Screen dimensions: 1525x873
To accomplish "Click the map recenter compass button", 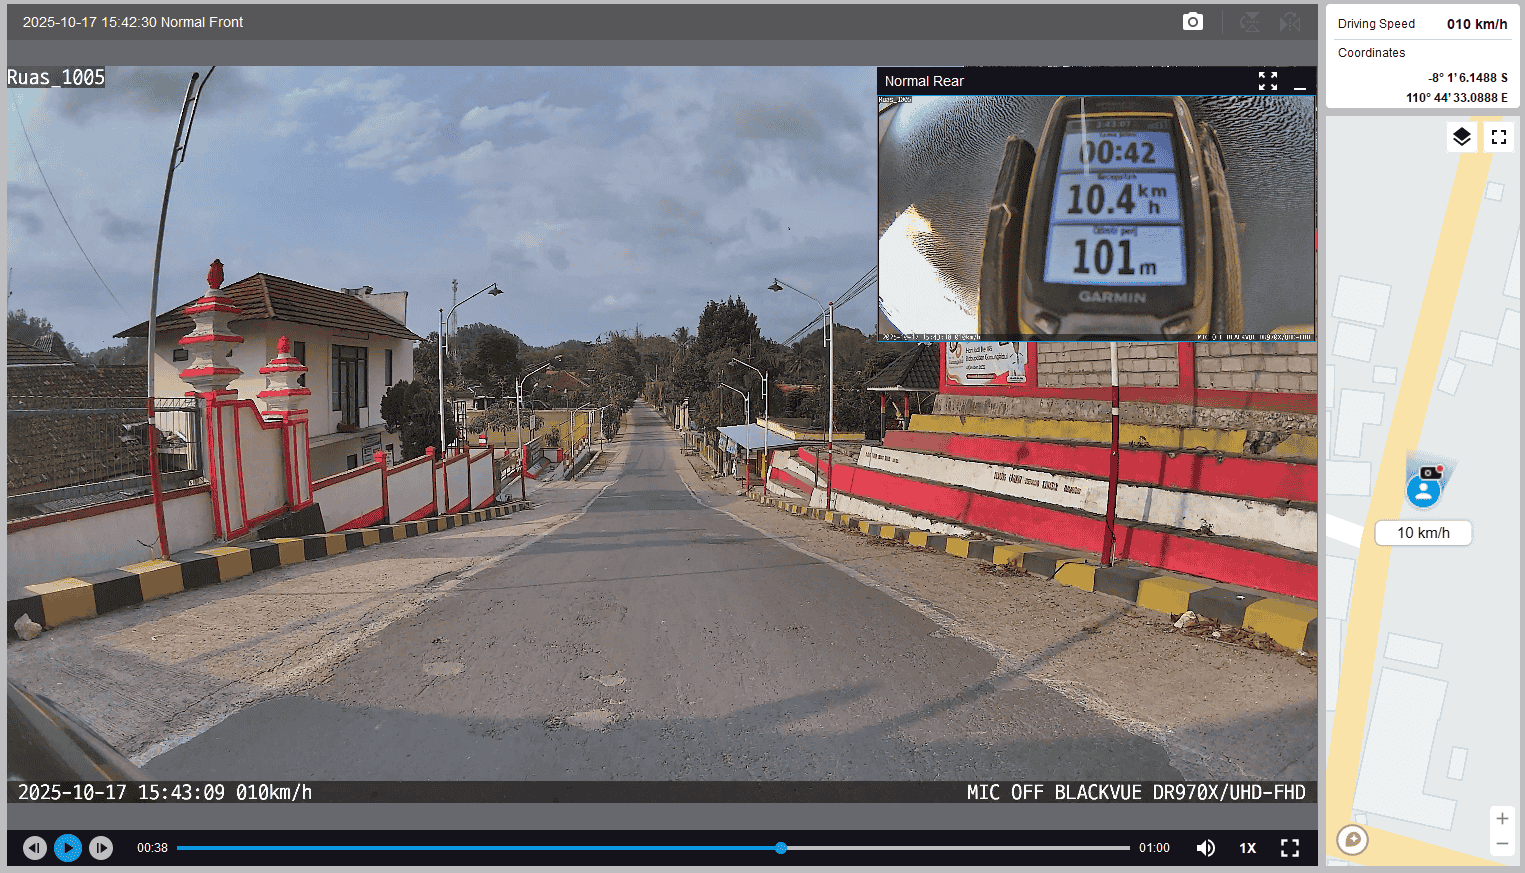I will pos(1352,839).
